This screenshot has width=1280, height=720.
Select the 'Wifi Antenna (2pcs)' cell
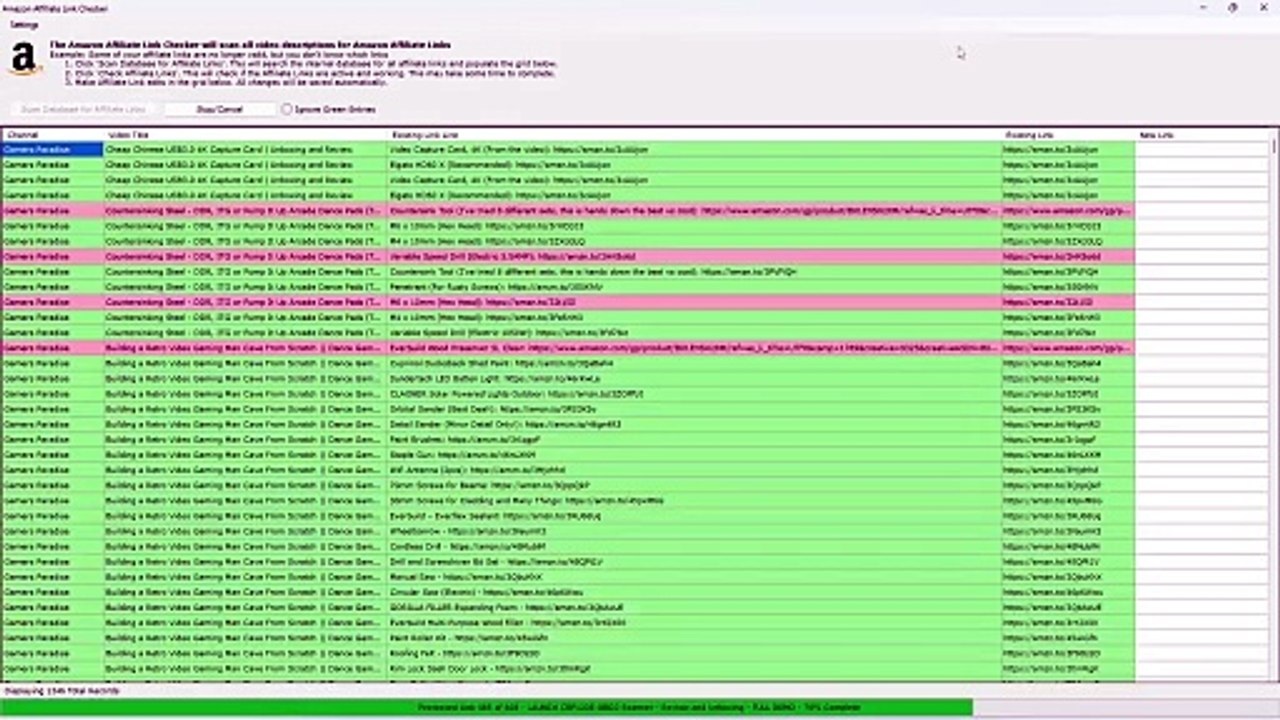(695, 470)
